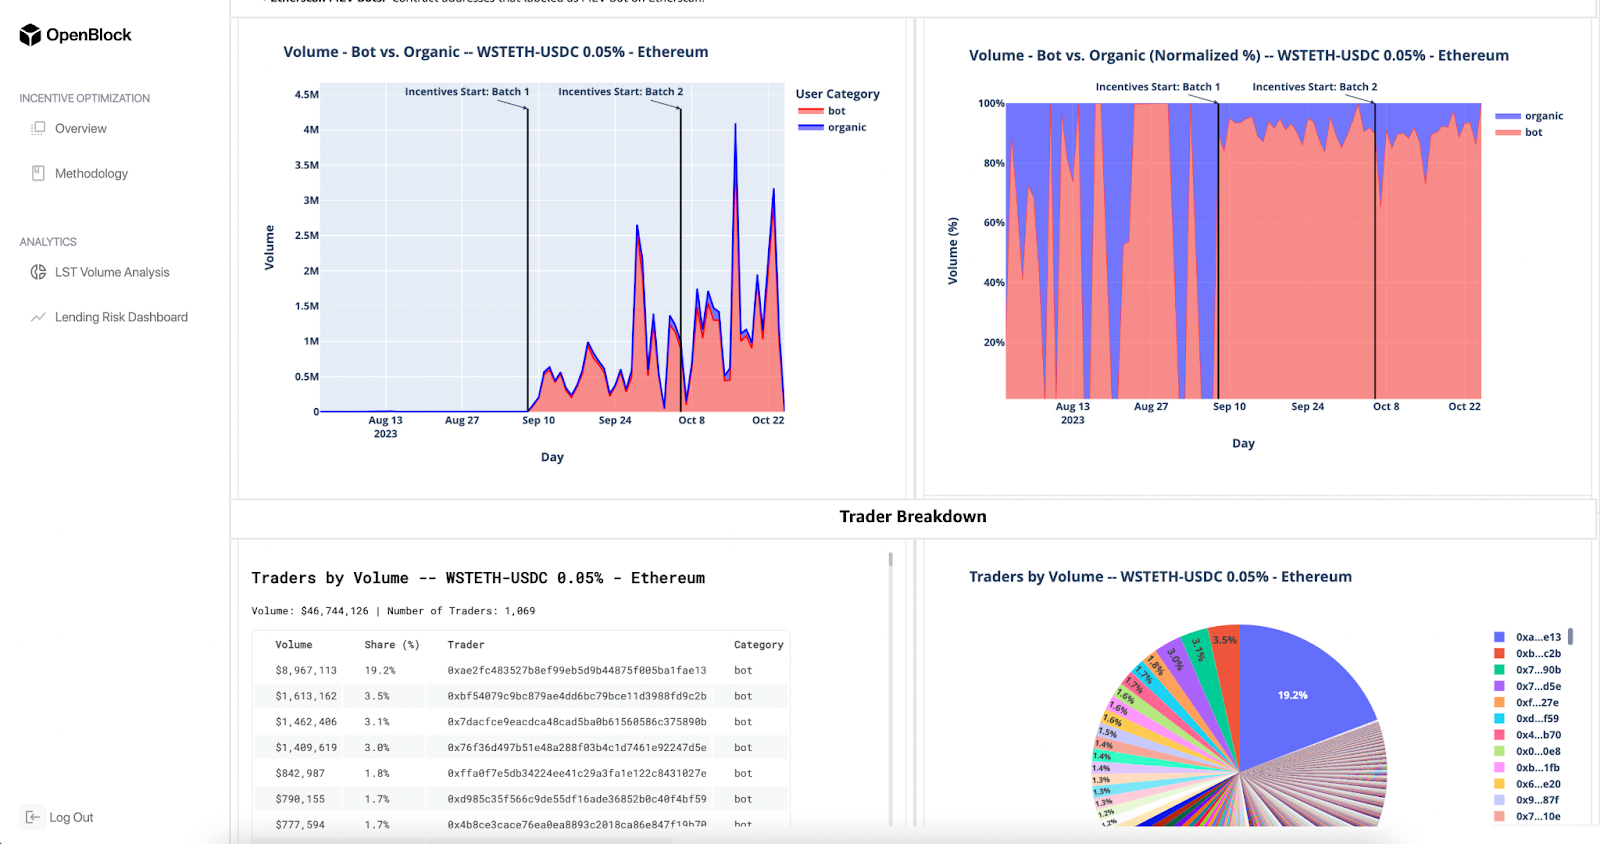Toggle 0xd...f59 pie legend entry
The height and width of the screenshot is (844, 1600).
pyautogui.click(x=1526, y=718)
